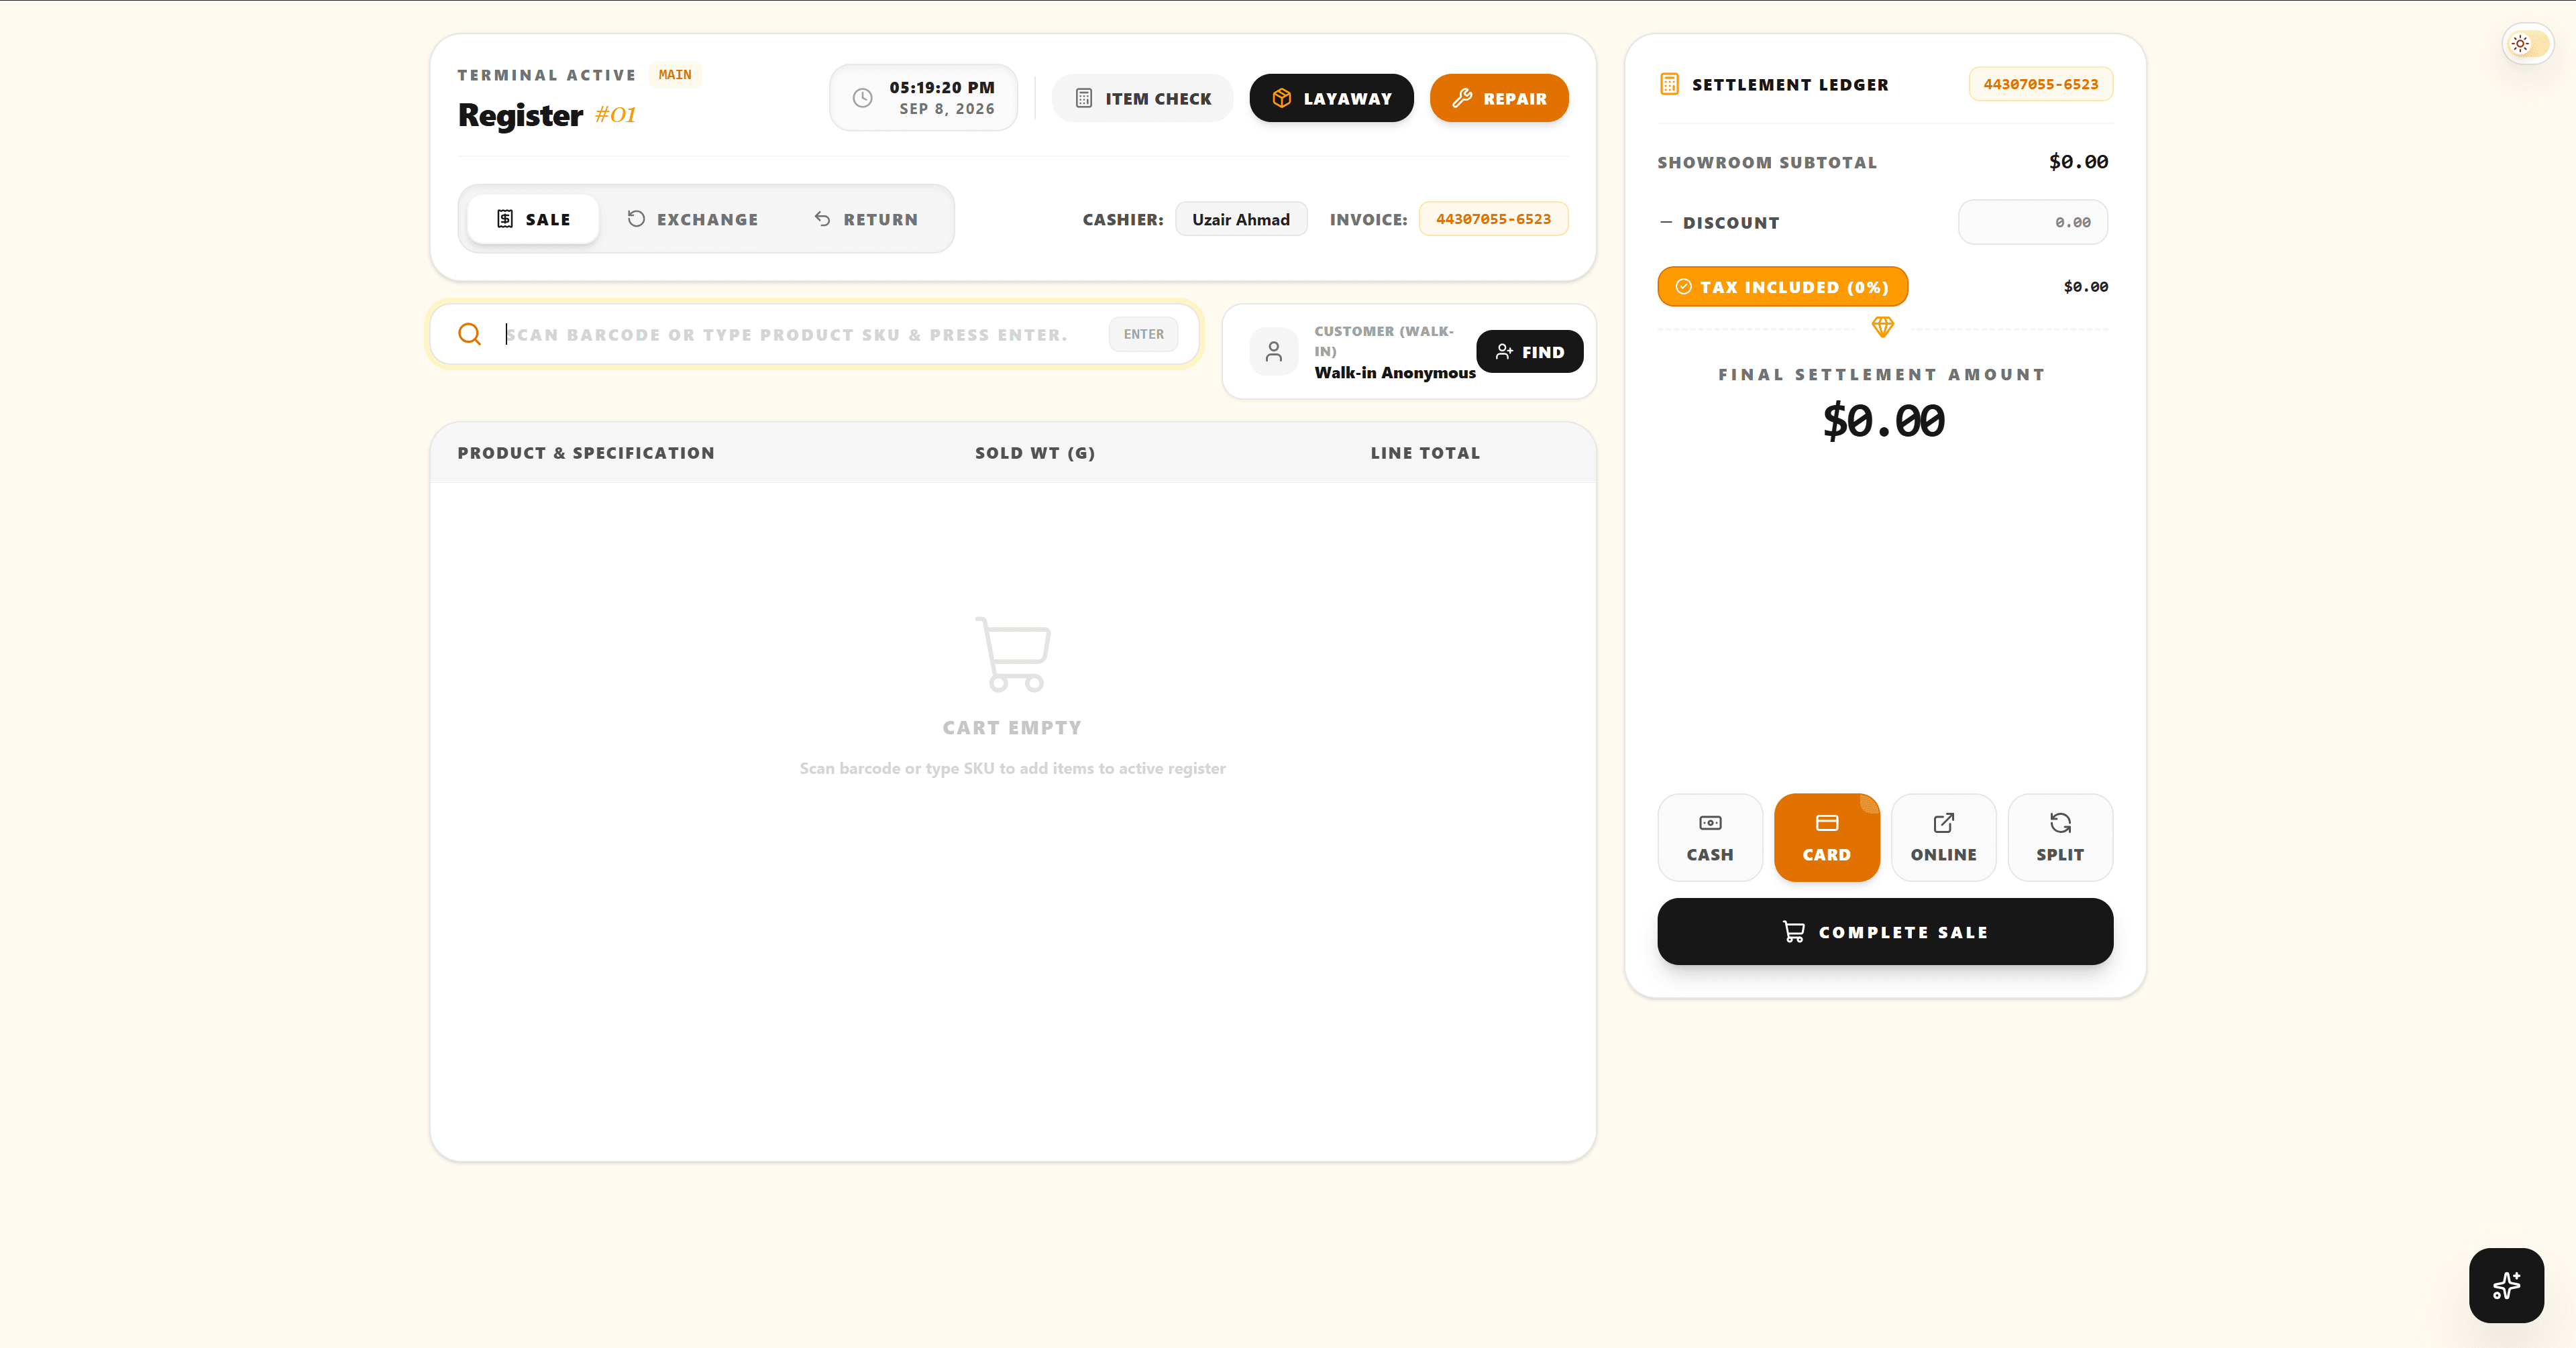Click the empty cart icon
The height and width of the screenshot is (1348, 2576).
pyautogui.click(x=1012, y=654)
